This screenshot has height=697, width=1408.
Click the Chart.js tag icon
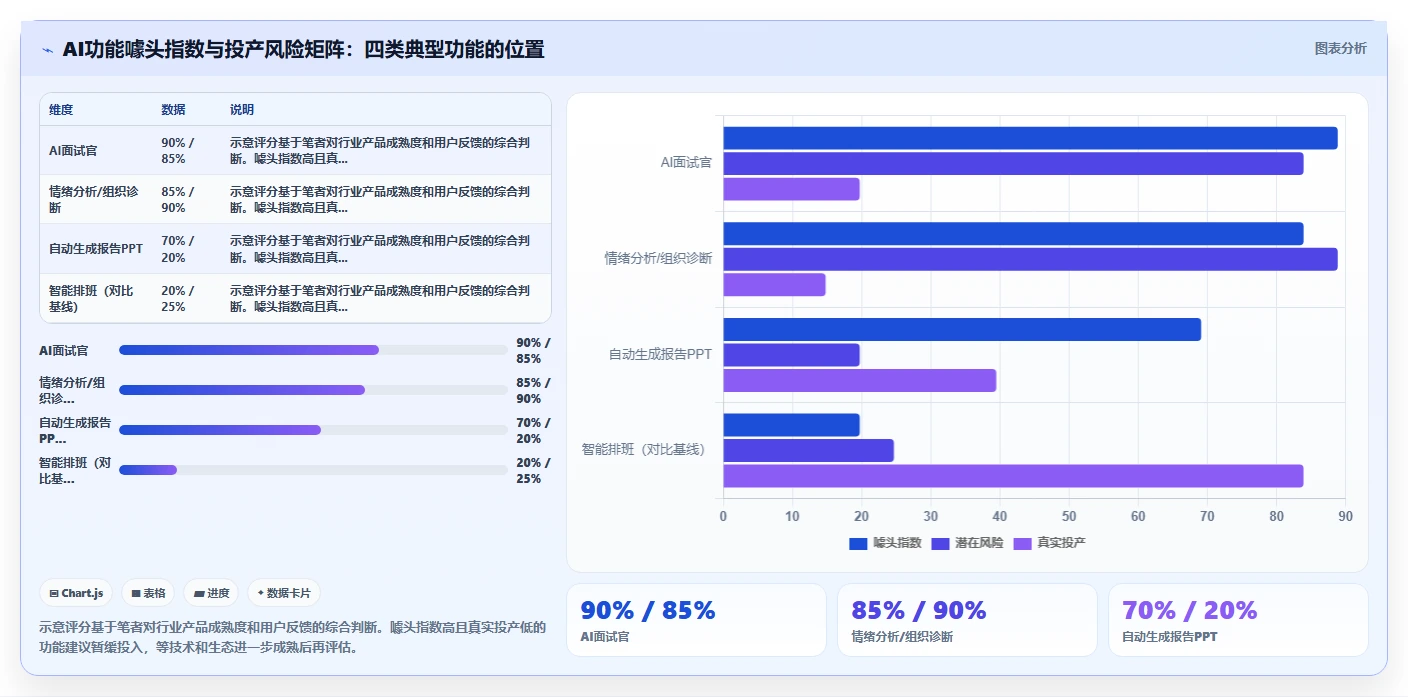pyautogui.click(x=54, y=593)
